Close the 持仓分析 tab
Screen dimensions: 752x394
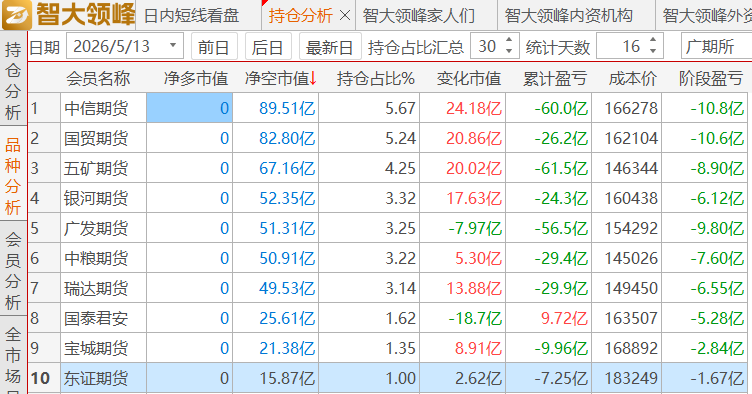tap(344, 16)
